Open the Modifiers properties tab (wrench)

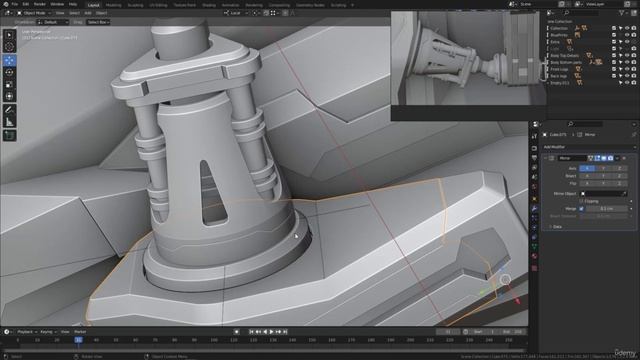(x=534, y=208)
